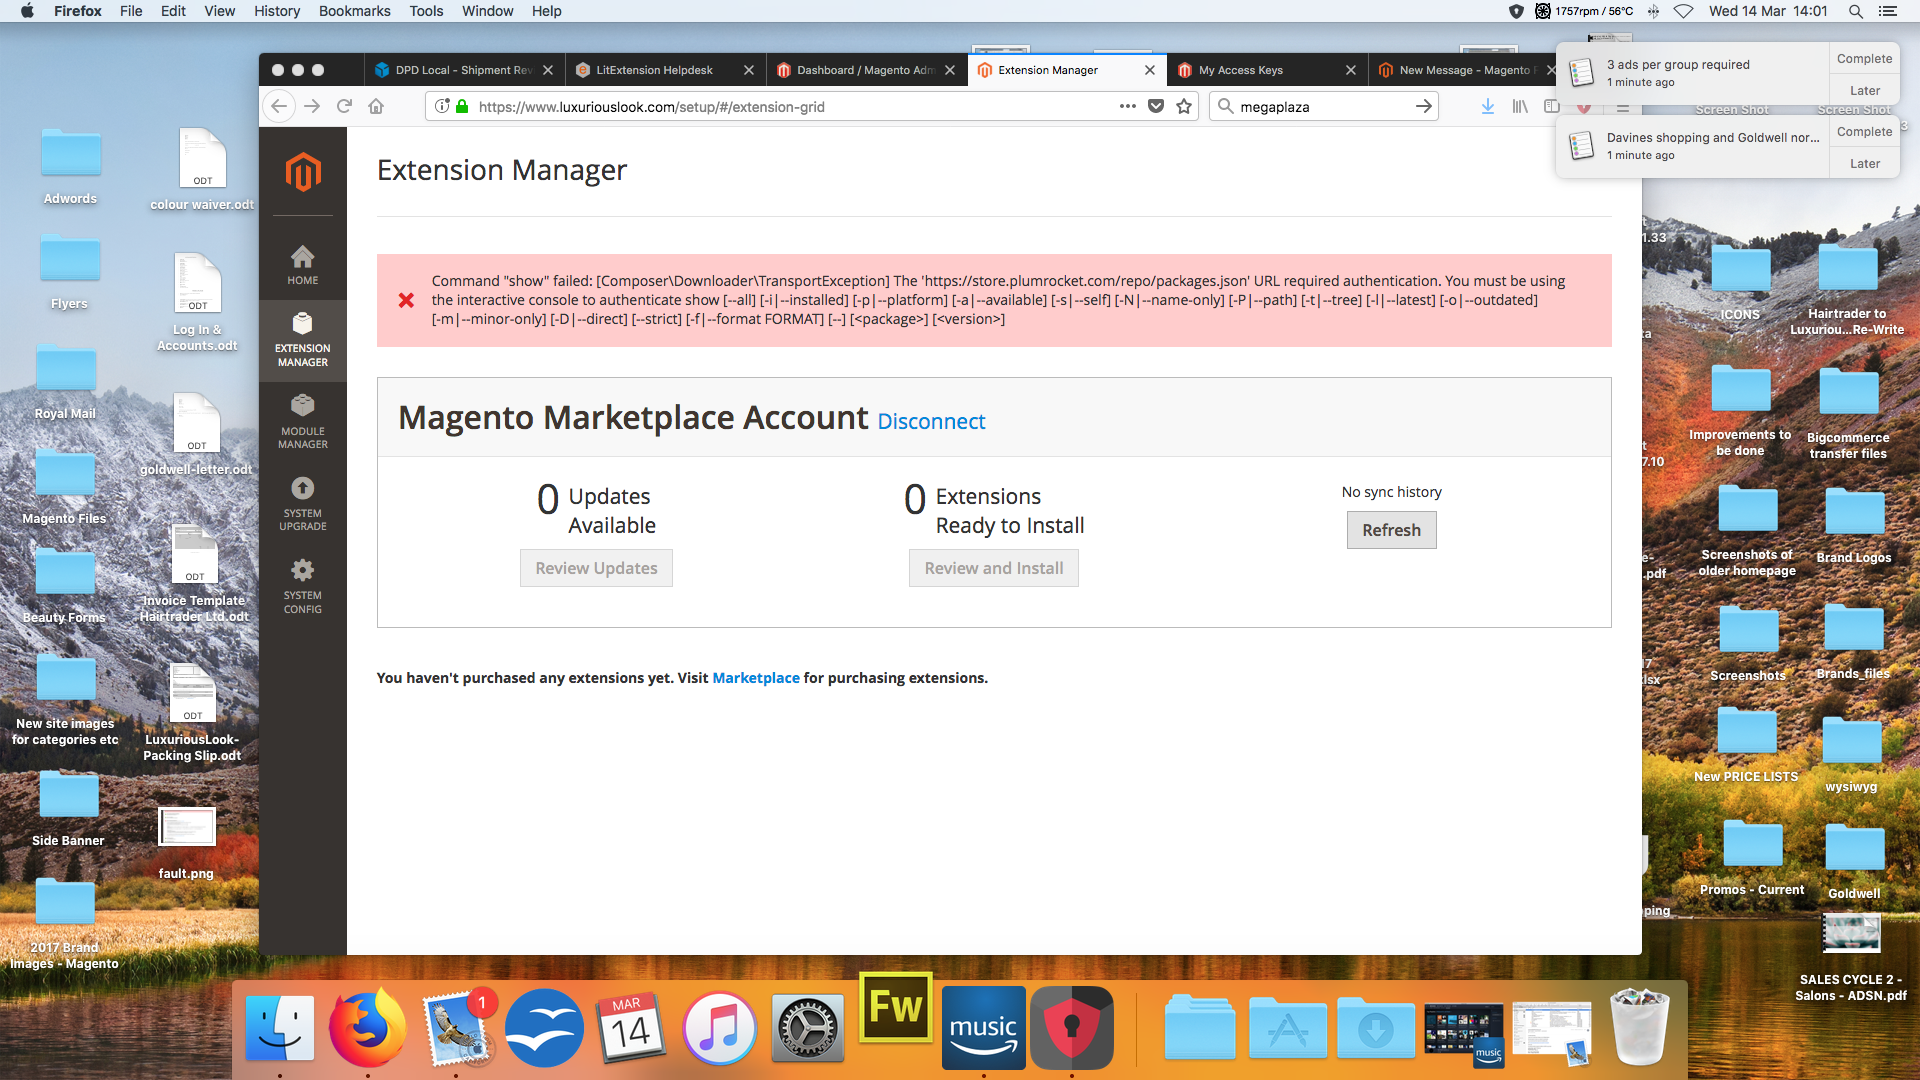Open the Firefox Downloads panel
Screen dimensions: 1920x1080
coord(1487,106)
